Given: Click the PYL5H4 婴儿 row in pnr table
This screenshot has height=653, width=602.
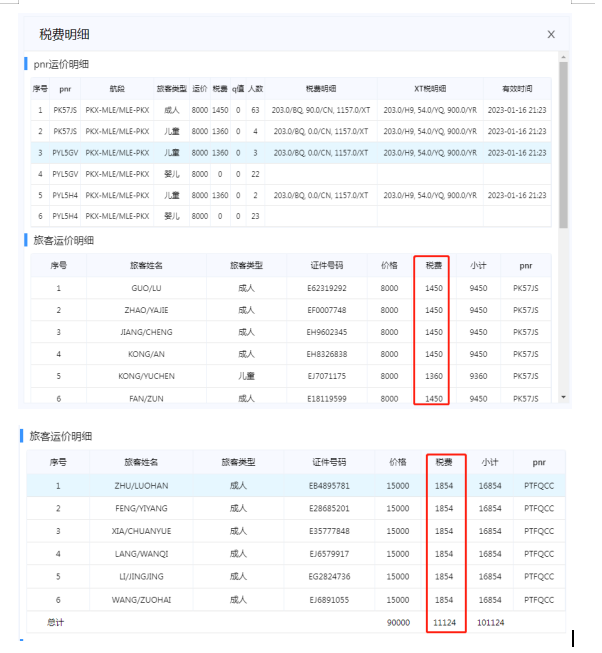Looking at the screenshot, I should pos(290,215).
